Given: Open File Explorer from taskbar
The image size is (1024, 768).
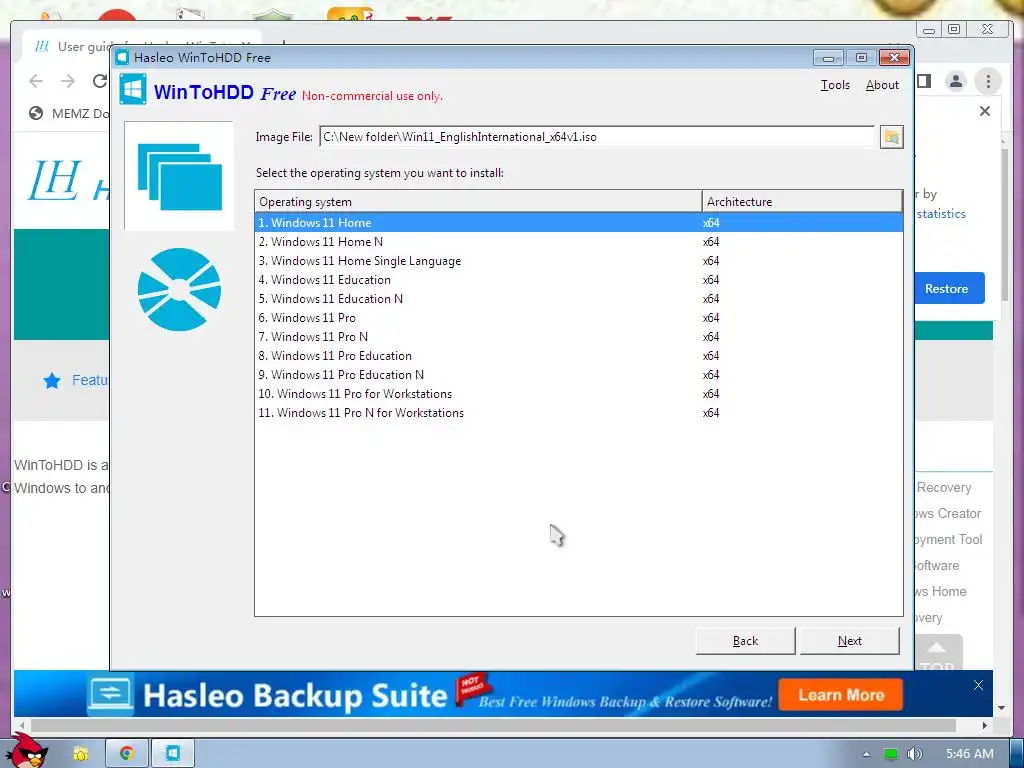Looking at the screenshot, I should (81, 754).
